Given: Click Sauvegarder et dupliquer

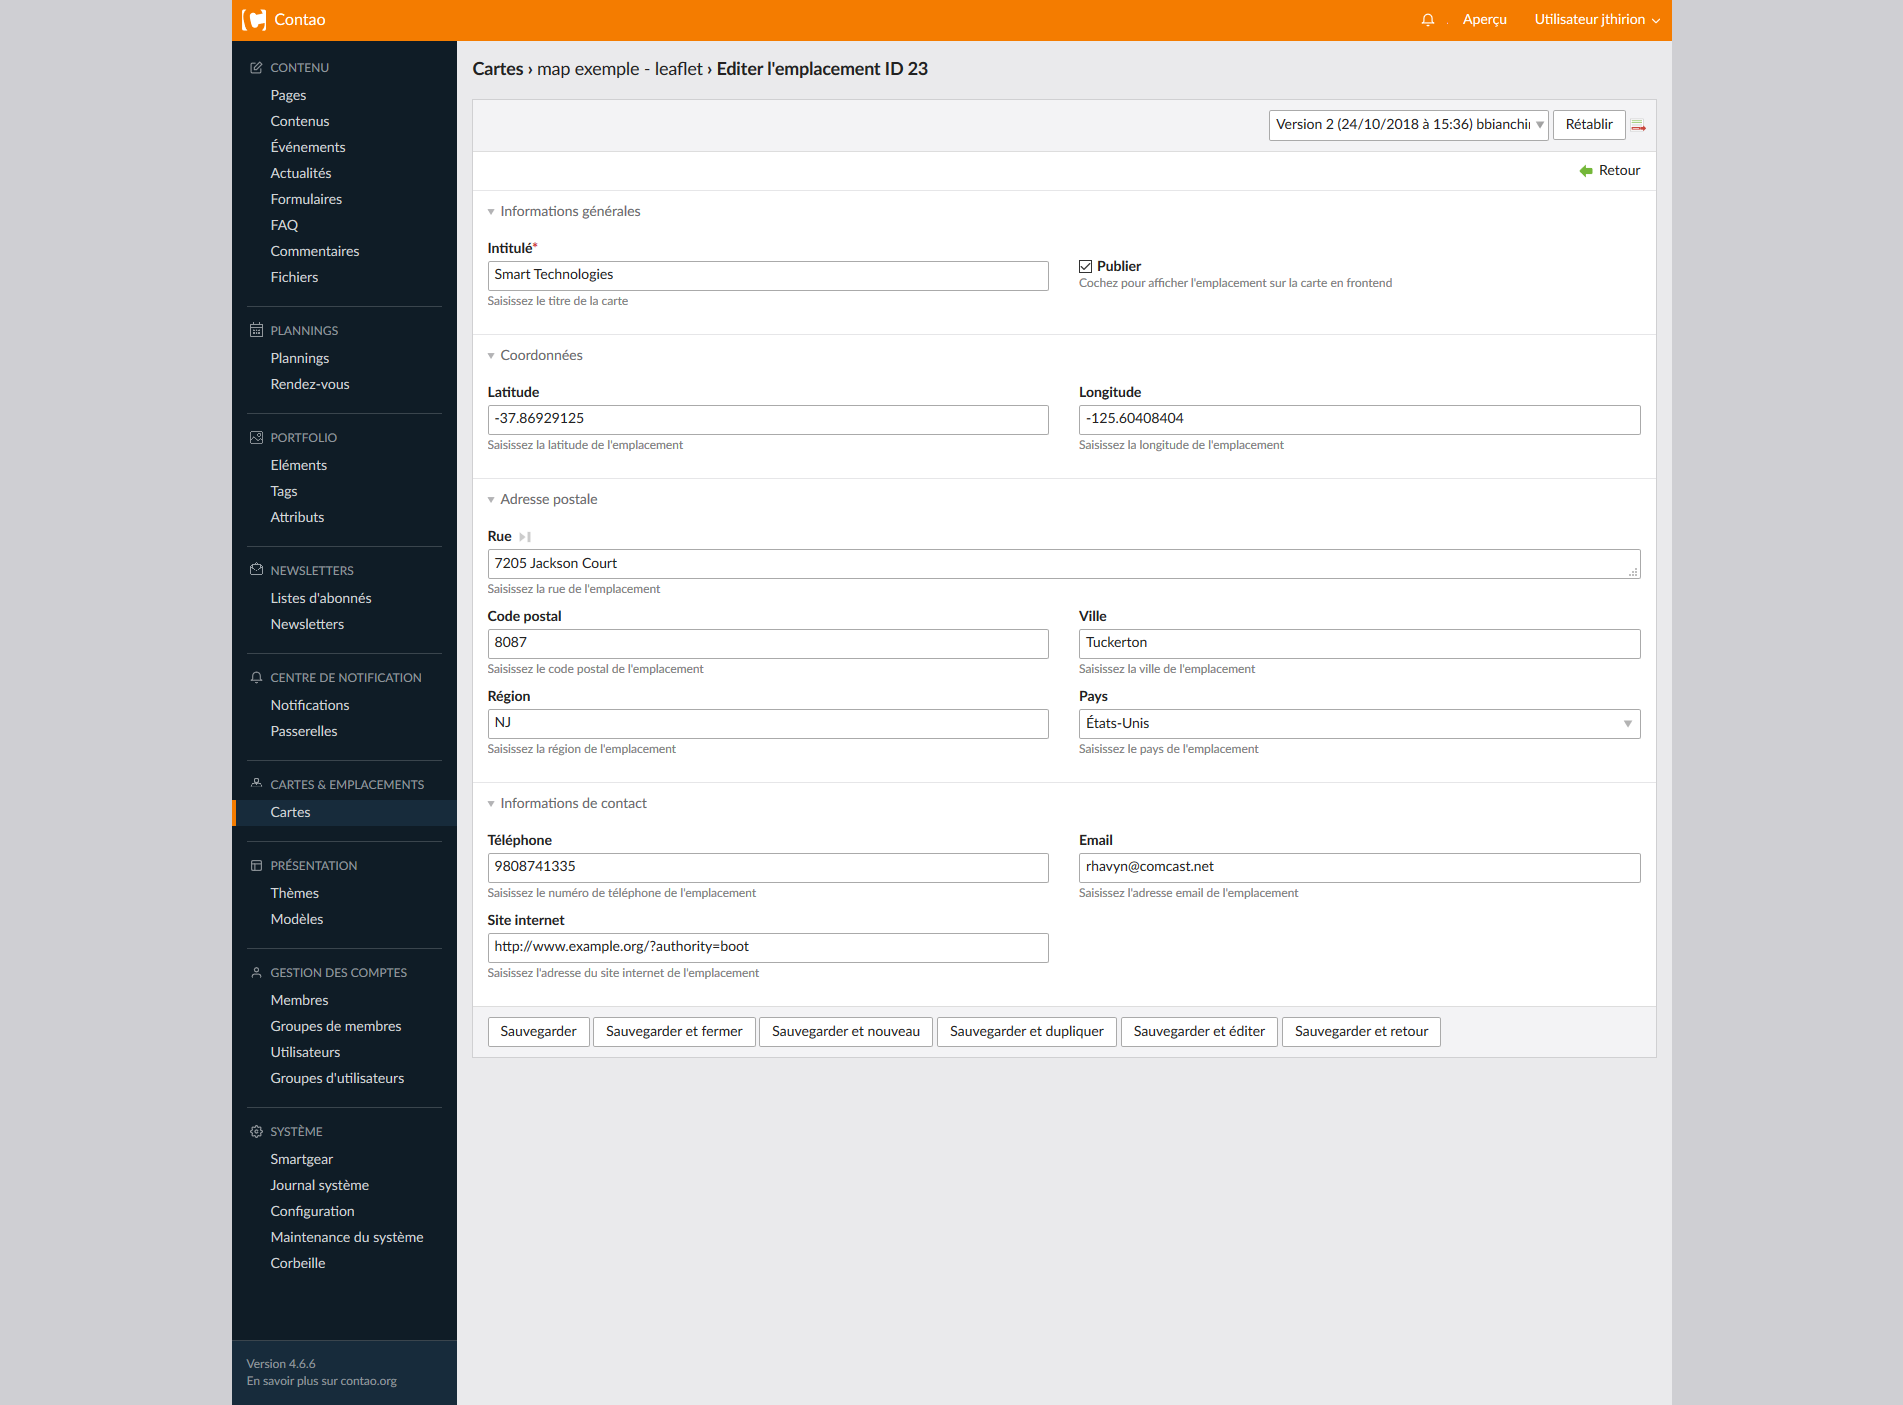Looking at the screenshot, I should 1027,1032.
